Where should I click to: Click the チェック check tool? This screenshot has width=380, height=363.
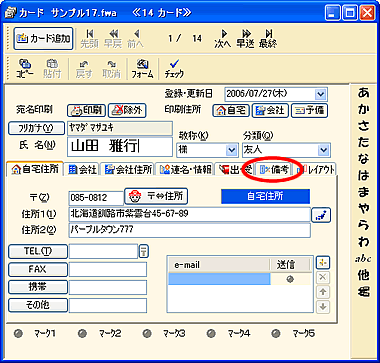174,69
